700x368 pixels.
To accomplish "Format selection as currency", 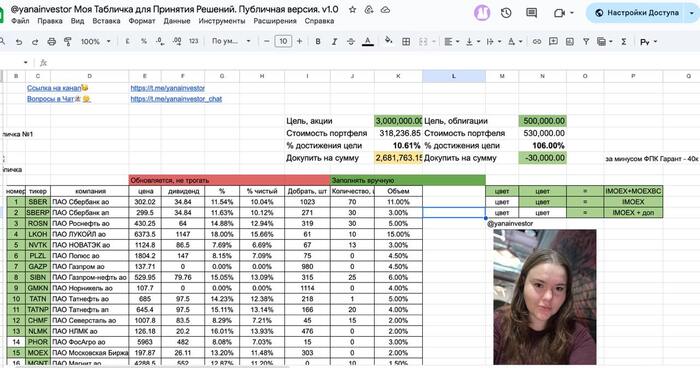I will pos(128,41).
